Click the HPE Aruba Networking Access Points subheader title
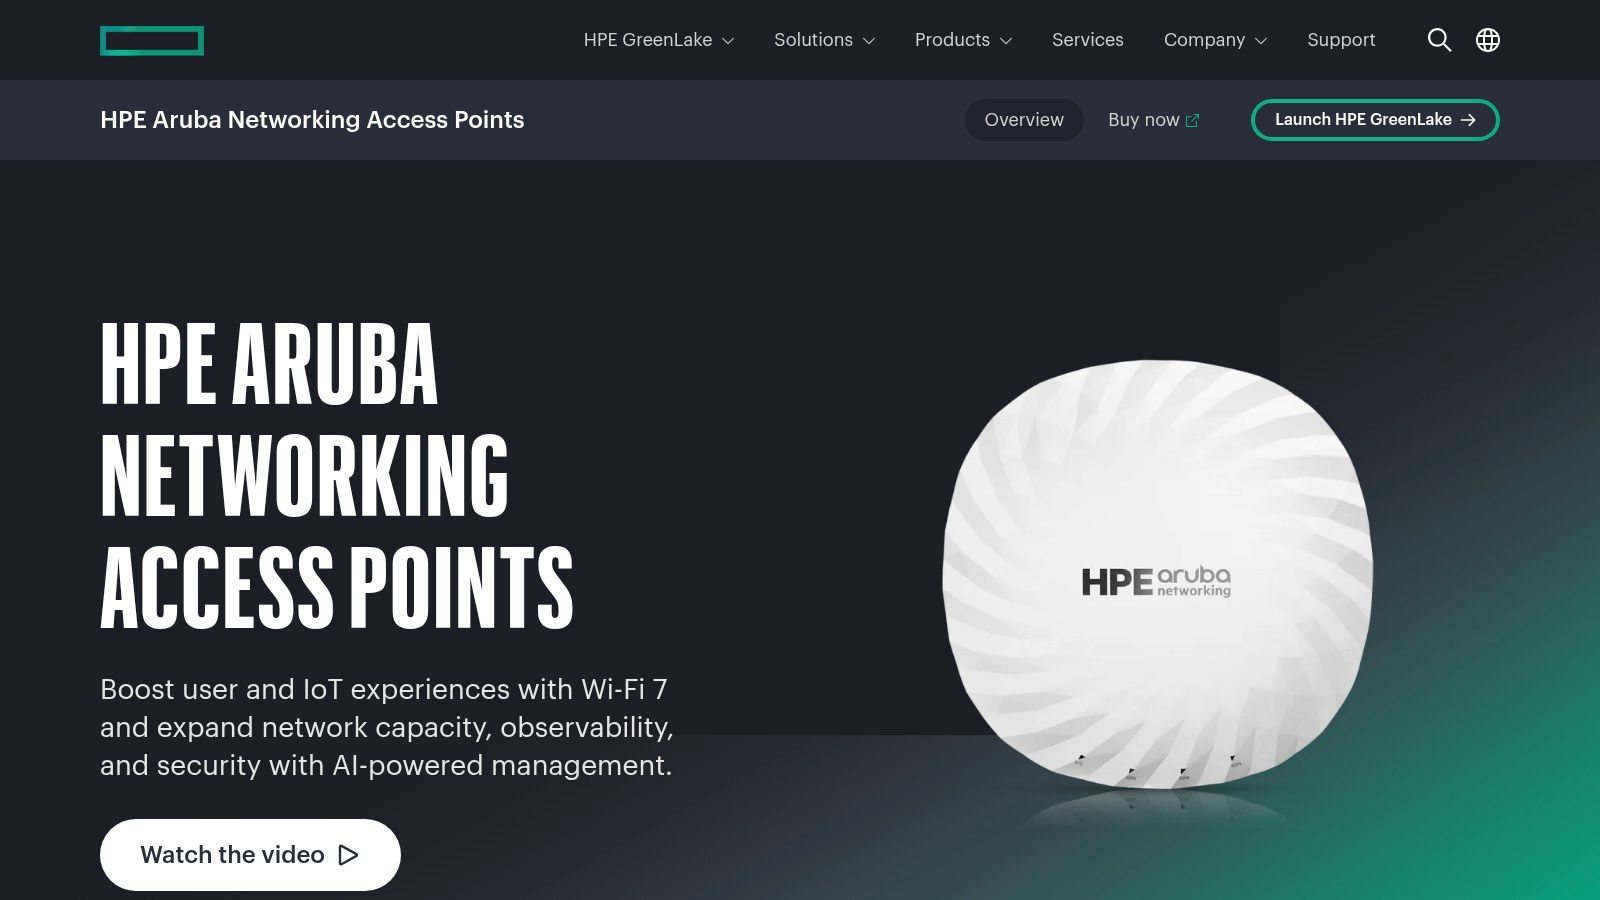The width and height of the screenshot is (1600, 900). pyautogui.click(x=312, y=120)
